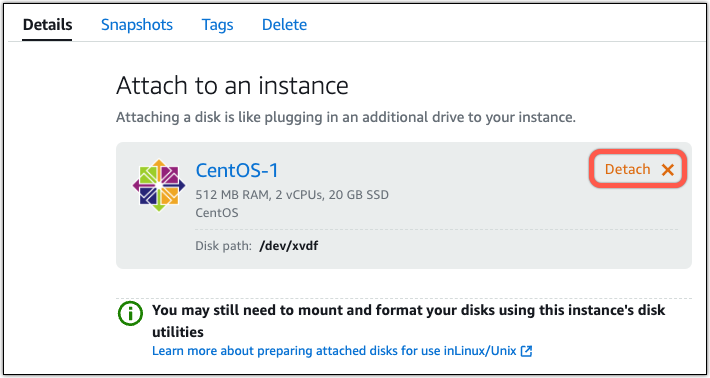Viewport: 710px width, 378px height.
Task: Click the CentOS operating system label
Action: 217,213
